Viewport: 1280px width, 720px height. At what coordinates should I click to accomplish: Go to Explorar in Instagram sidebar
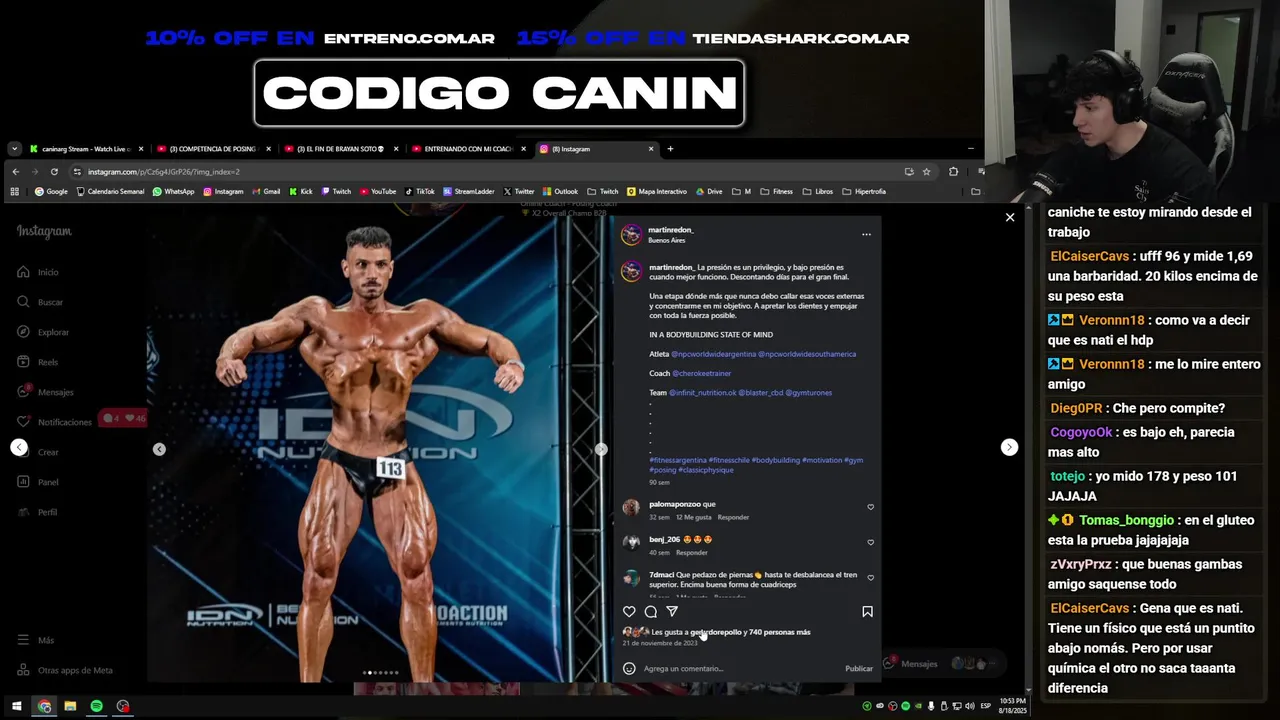(x=42, y=332)
